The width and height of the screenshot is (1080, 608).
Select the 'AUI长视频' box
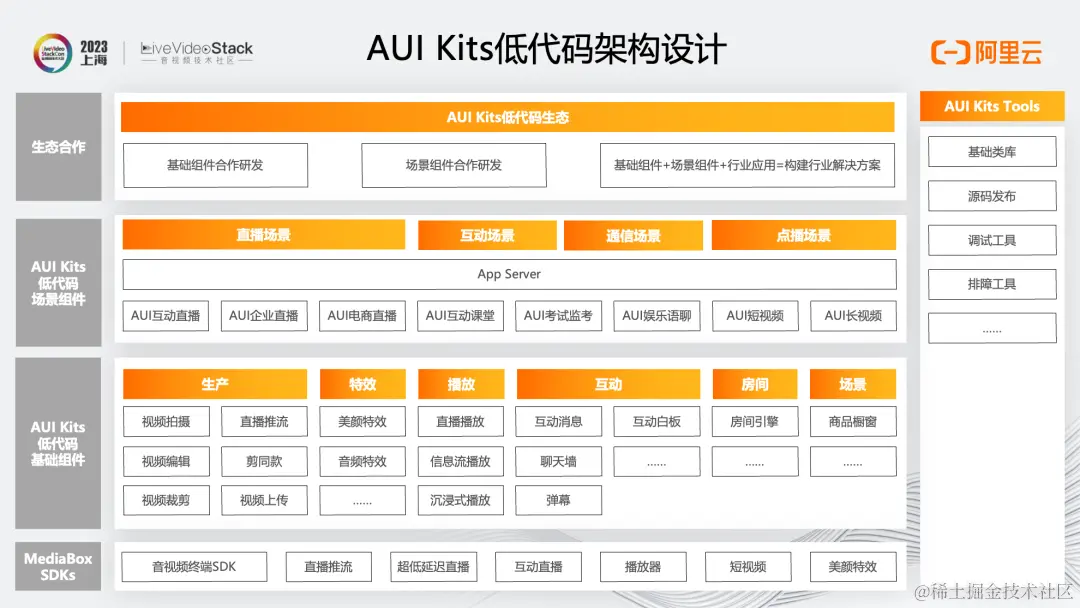(x=853, y=316)
